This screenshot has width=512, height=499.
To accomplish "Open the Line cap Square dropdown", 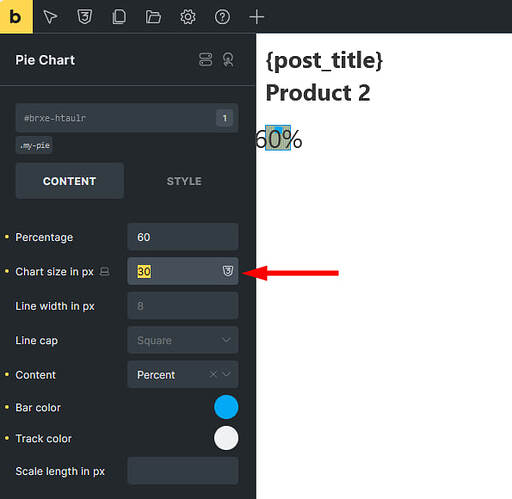I will [x=183, y=340].
